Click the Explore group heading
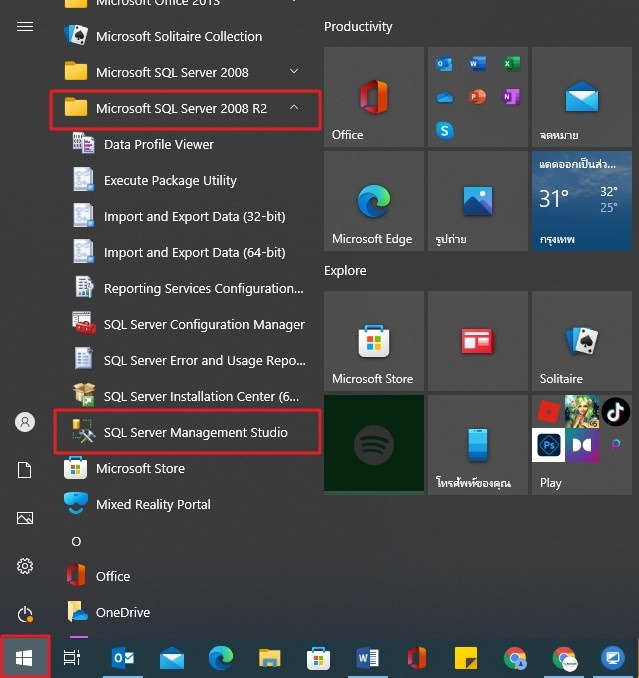The width and height of the screenshot is (639, 678). (x=345, y=271)
